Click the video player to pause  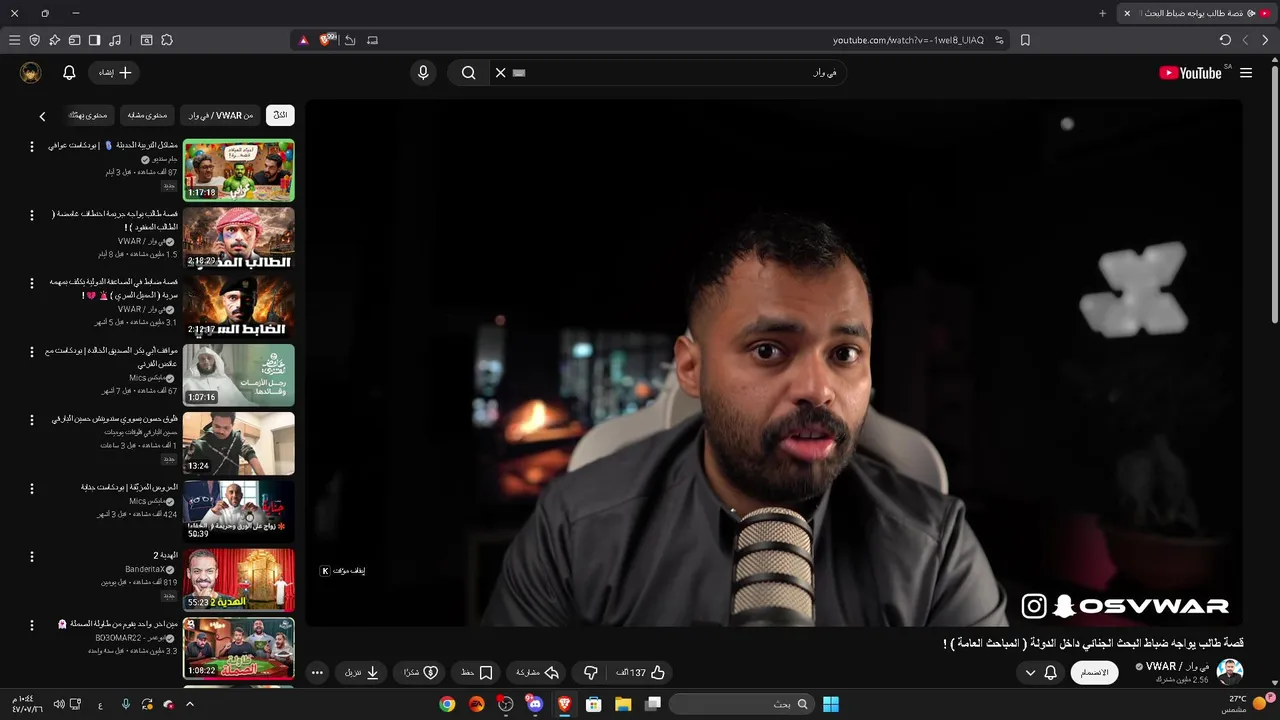[774, 364]
